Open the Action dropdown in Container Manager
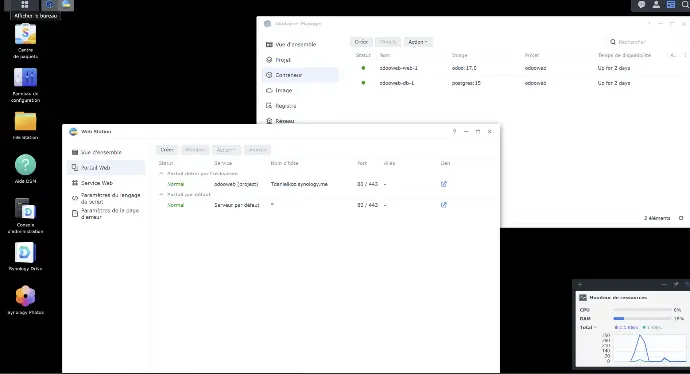The image size is (690, 374). point(418,42)
